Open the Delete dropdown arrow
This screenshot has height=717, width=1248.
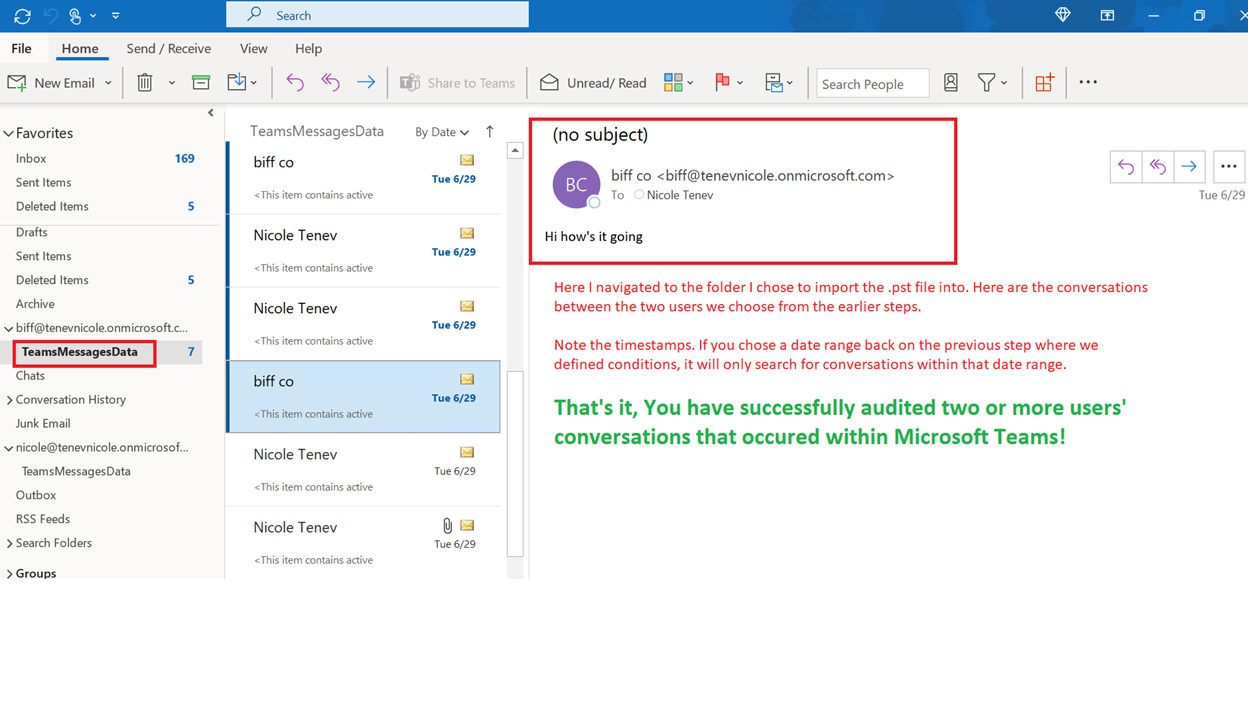[171, 83]
